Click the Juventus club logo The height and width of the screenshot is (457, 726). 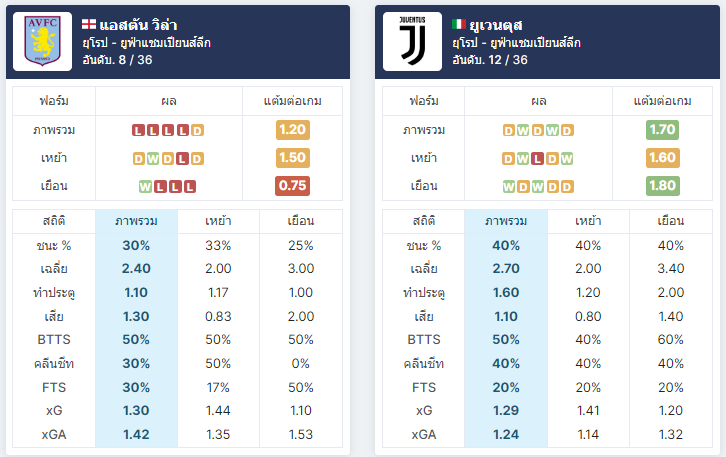[413, 42]
